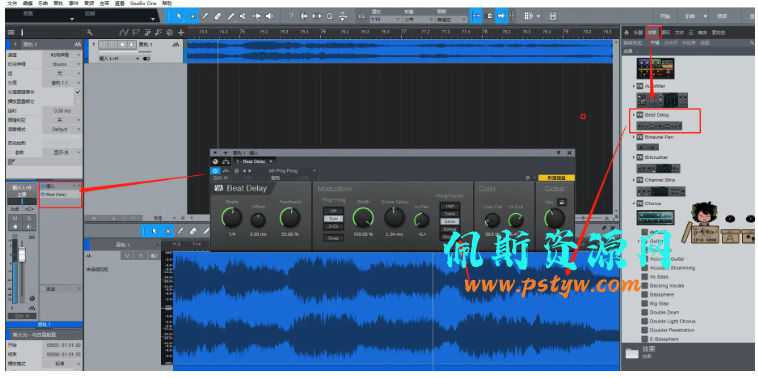The width and height of the screenshot is (758, 378).
Task: Open the track list hamburger icon
Action: (12, 32)
